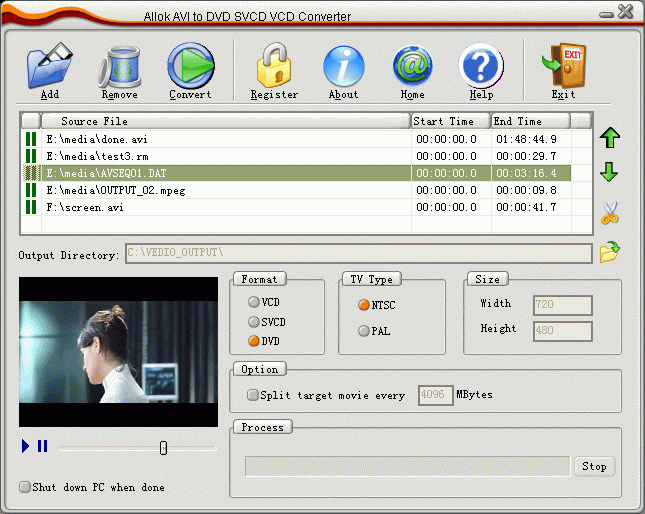645x514 pixels.
Task: Click the status icon beside test3.rm
Action: coord(31,156)
